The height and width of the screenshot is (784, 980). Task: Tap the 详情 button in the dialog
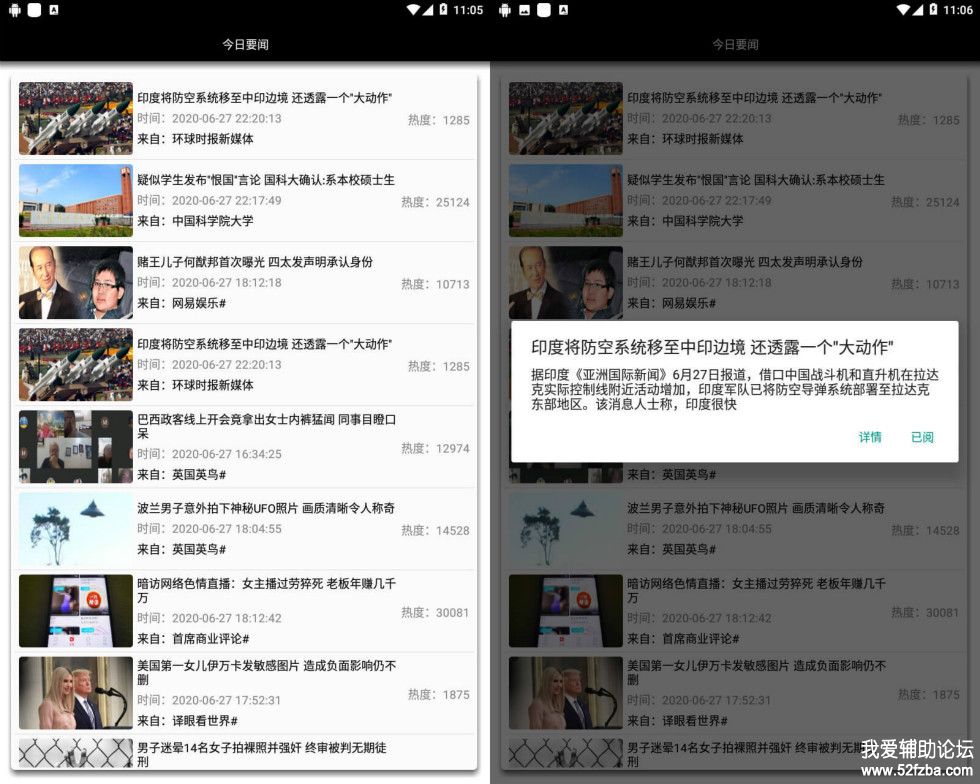(870, 437)
